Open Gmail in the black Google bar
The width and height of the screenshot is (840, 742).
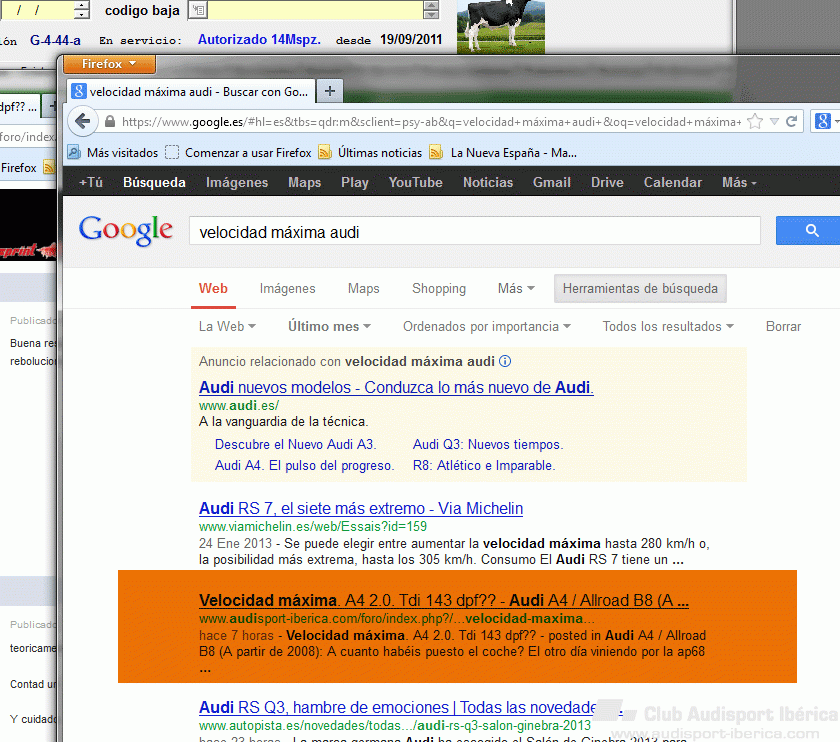pos(551,183)
